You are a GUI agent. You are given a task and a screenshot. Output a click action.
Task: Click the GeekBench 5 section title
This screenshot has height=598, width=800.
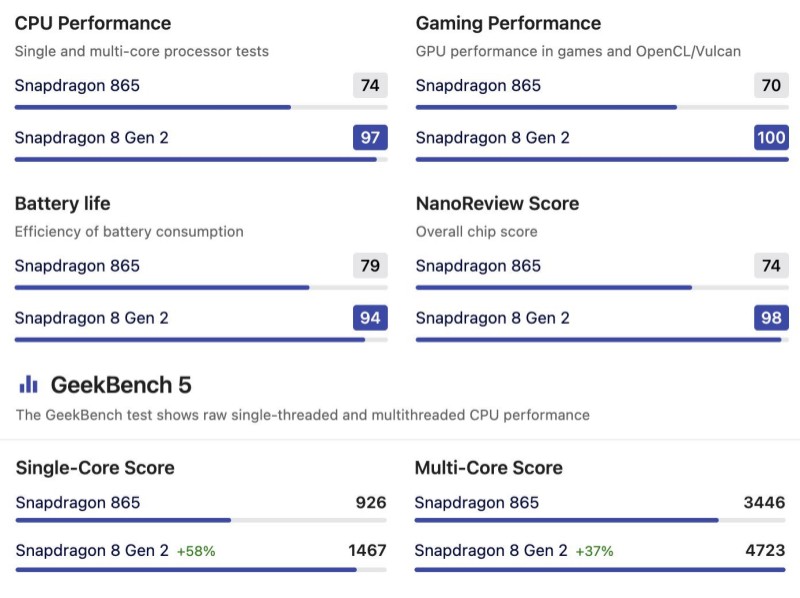[x=121, y=384]
